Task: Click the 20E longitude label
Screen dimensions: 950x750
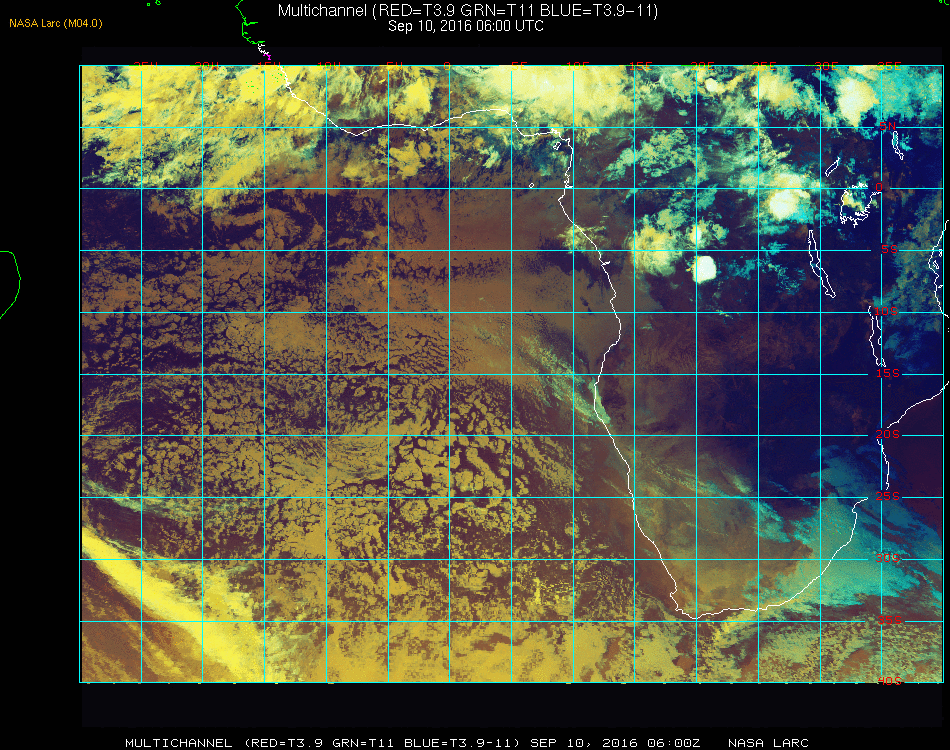Action: 702,66
